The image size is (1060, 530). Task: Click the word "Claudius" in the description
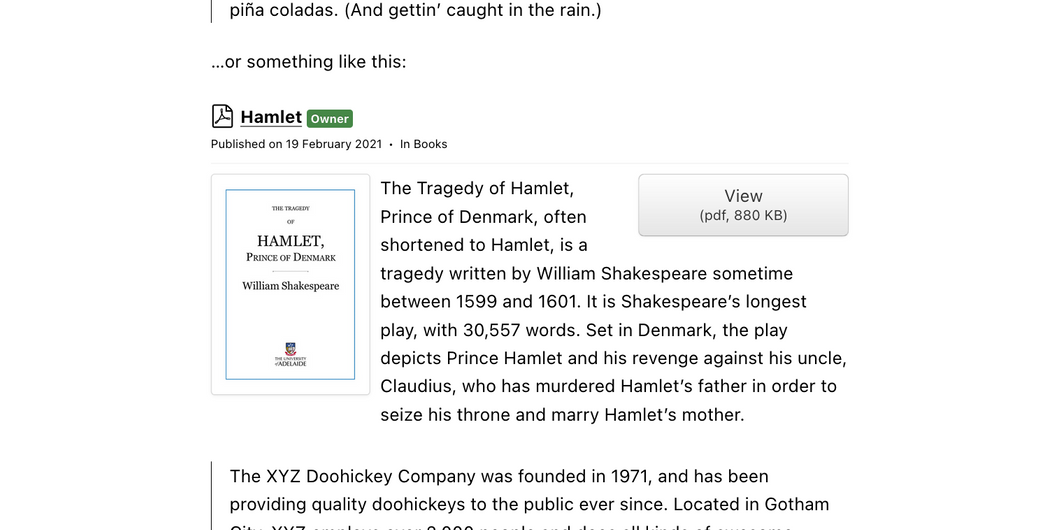click(410, 386)
